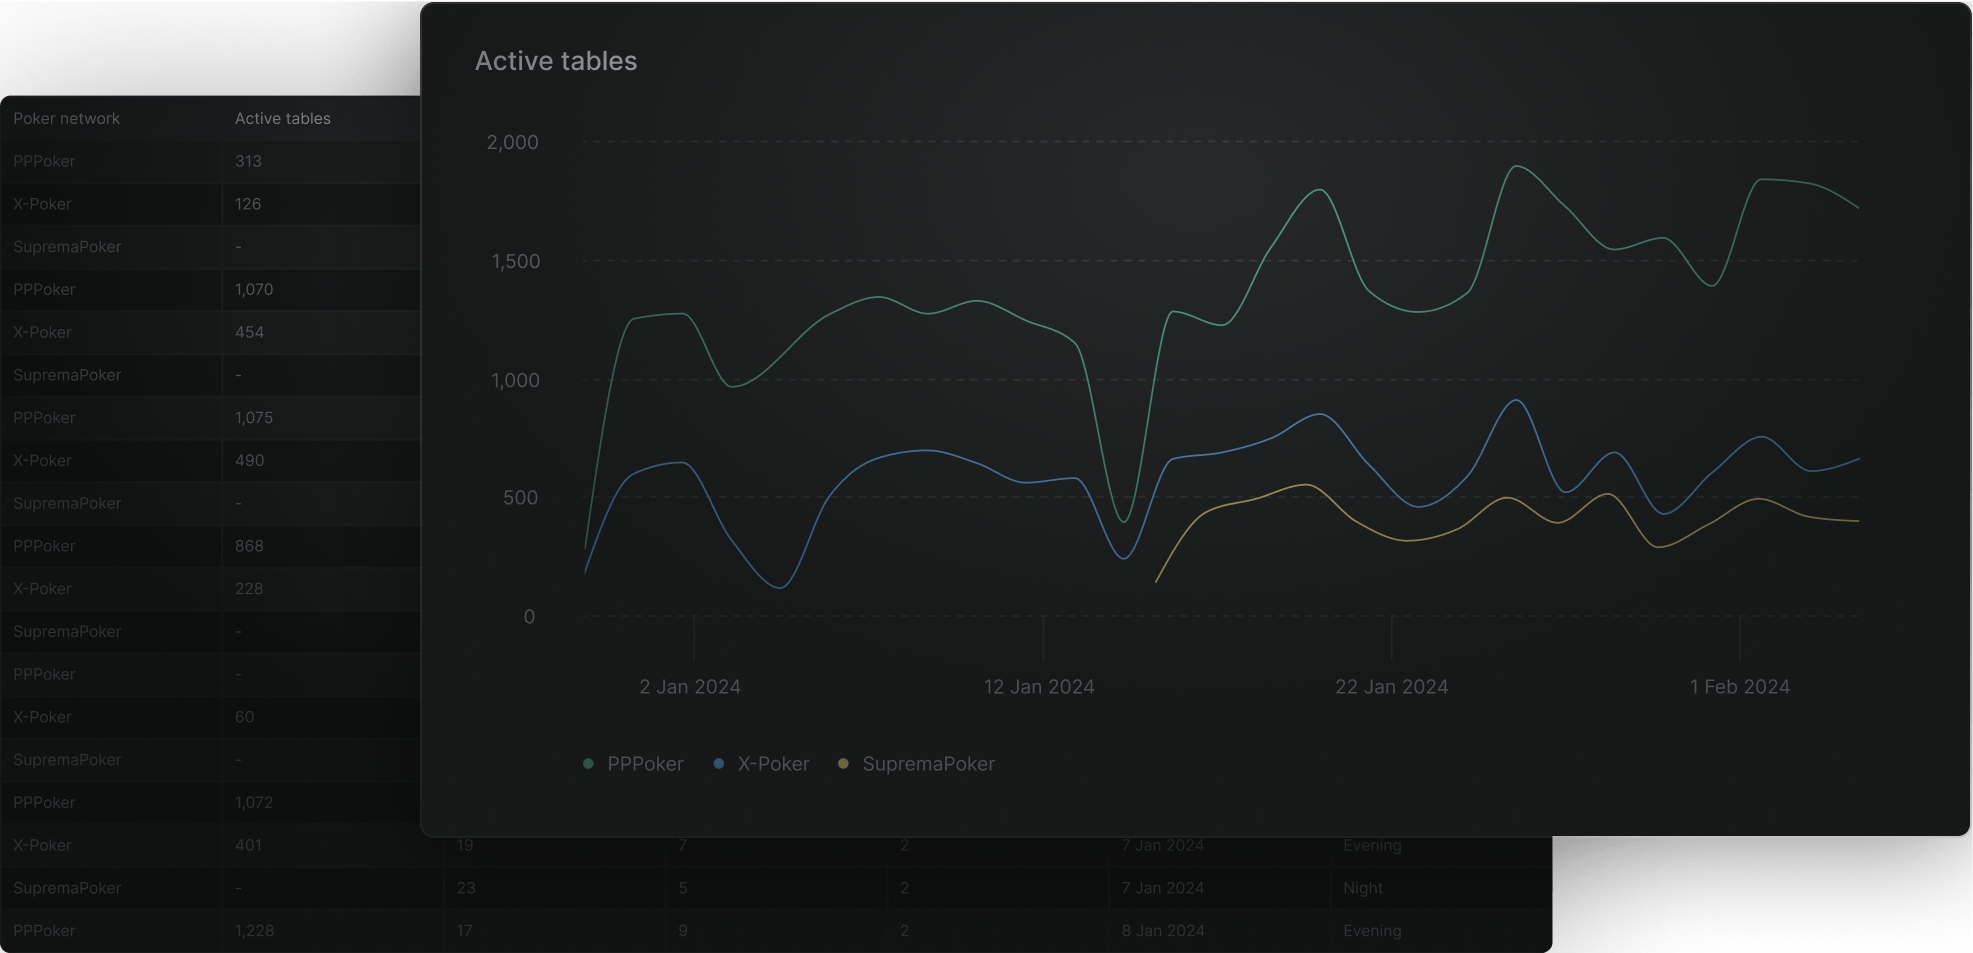Select the cell with value 5
1973x953 pixels.
tap(683, 888)
